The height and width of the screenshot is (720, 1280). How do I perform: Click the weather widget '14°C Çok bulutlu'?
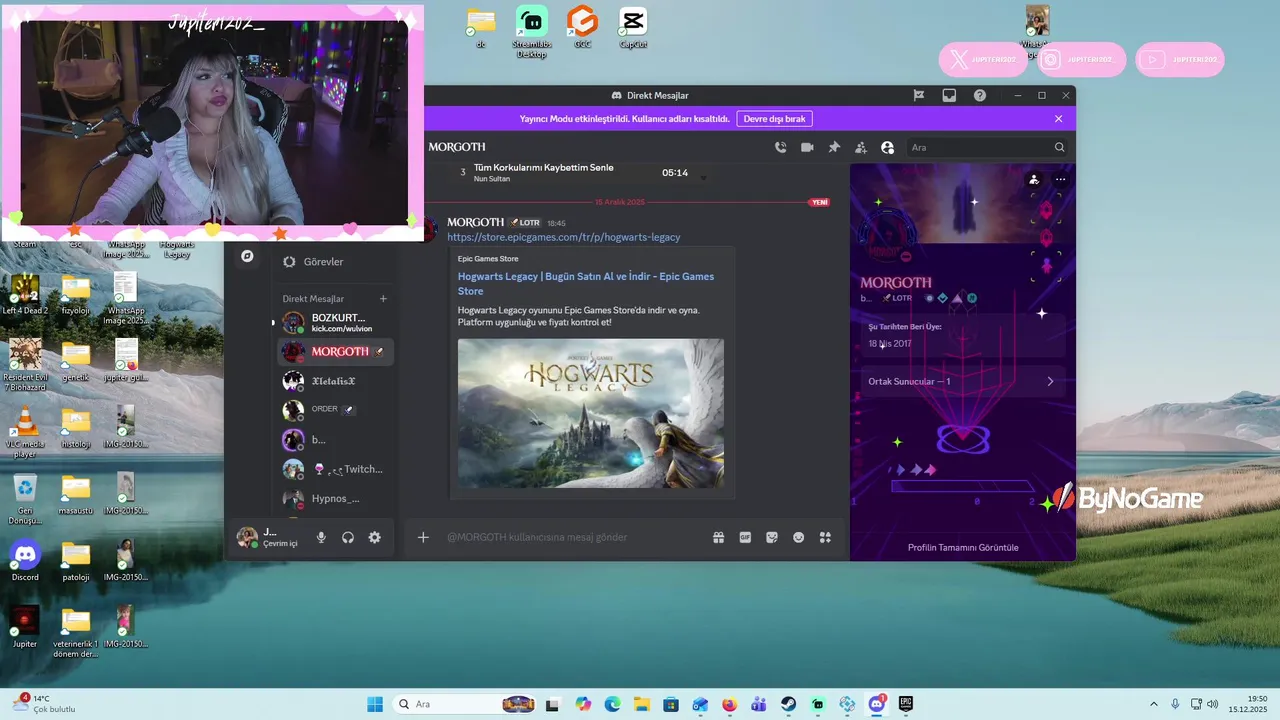pos(45,704)
